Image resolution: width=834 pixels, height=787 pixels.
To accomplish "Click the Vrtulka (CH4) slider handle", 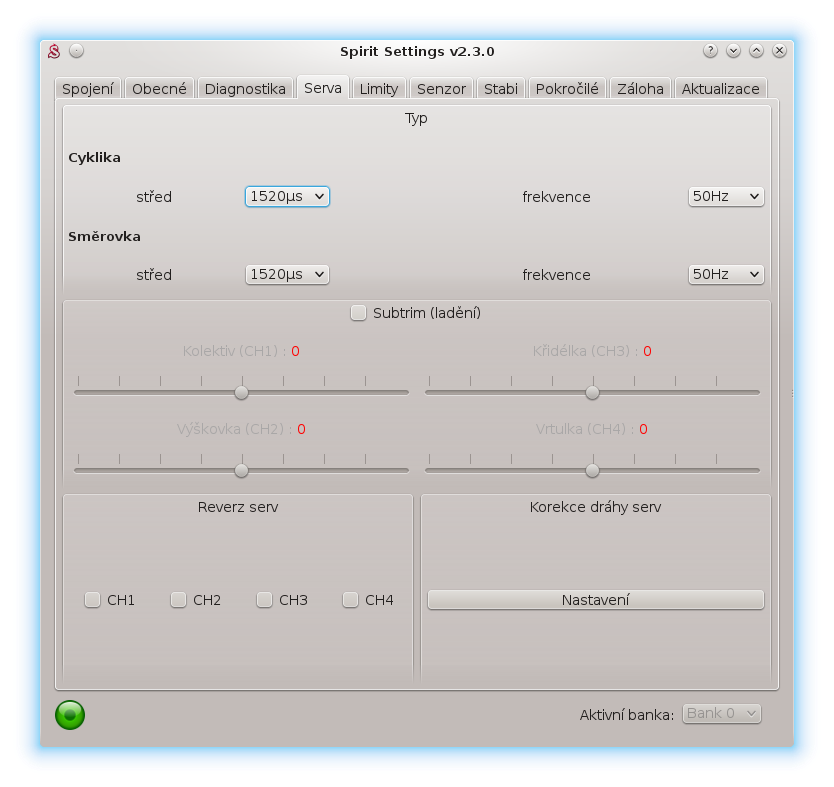I will pyautogui.click(x=592, y=470).
